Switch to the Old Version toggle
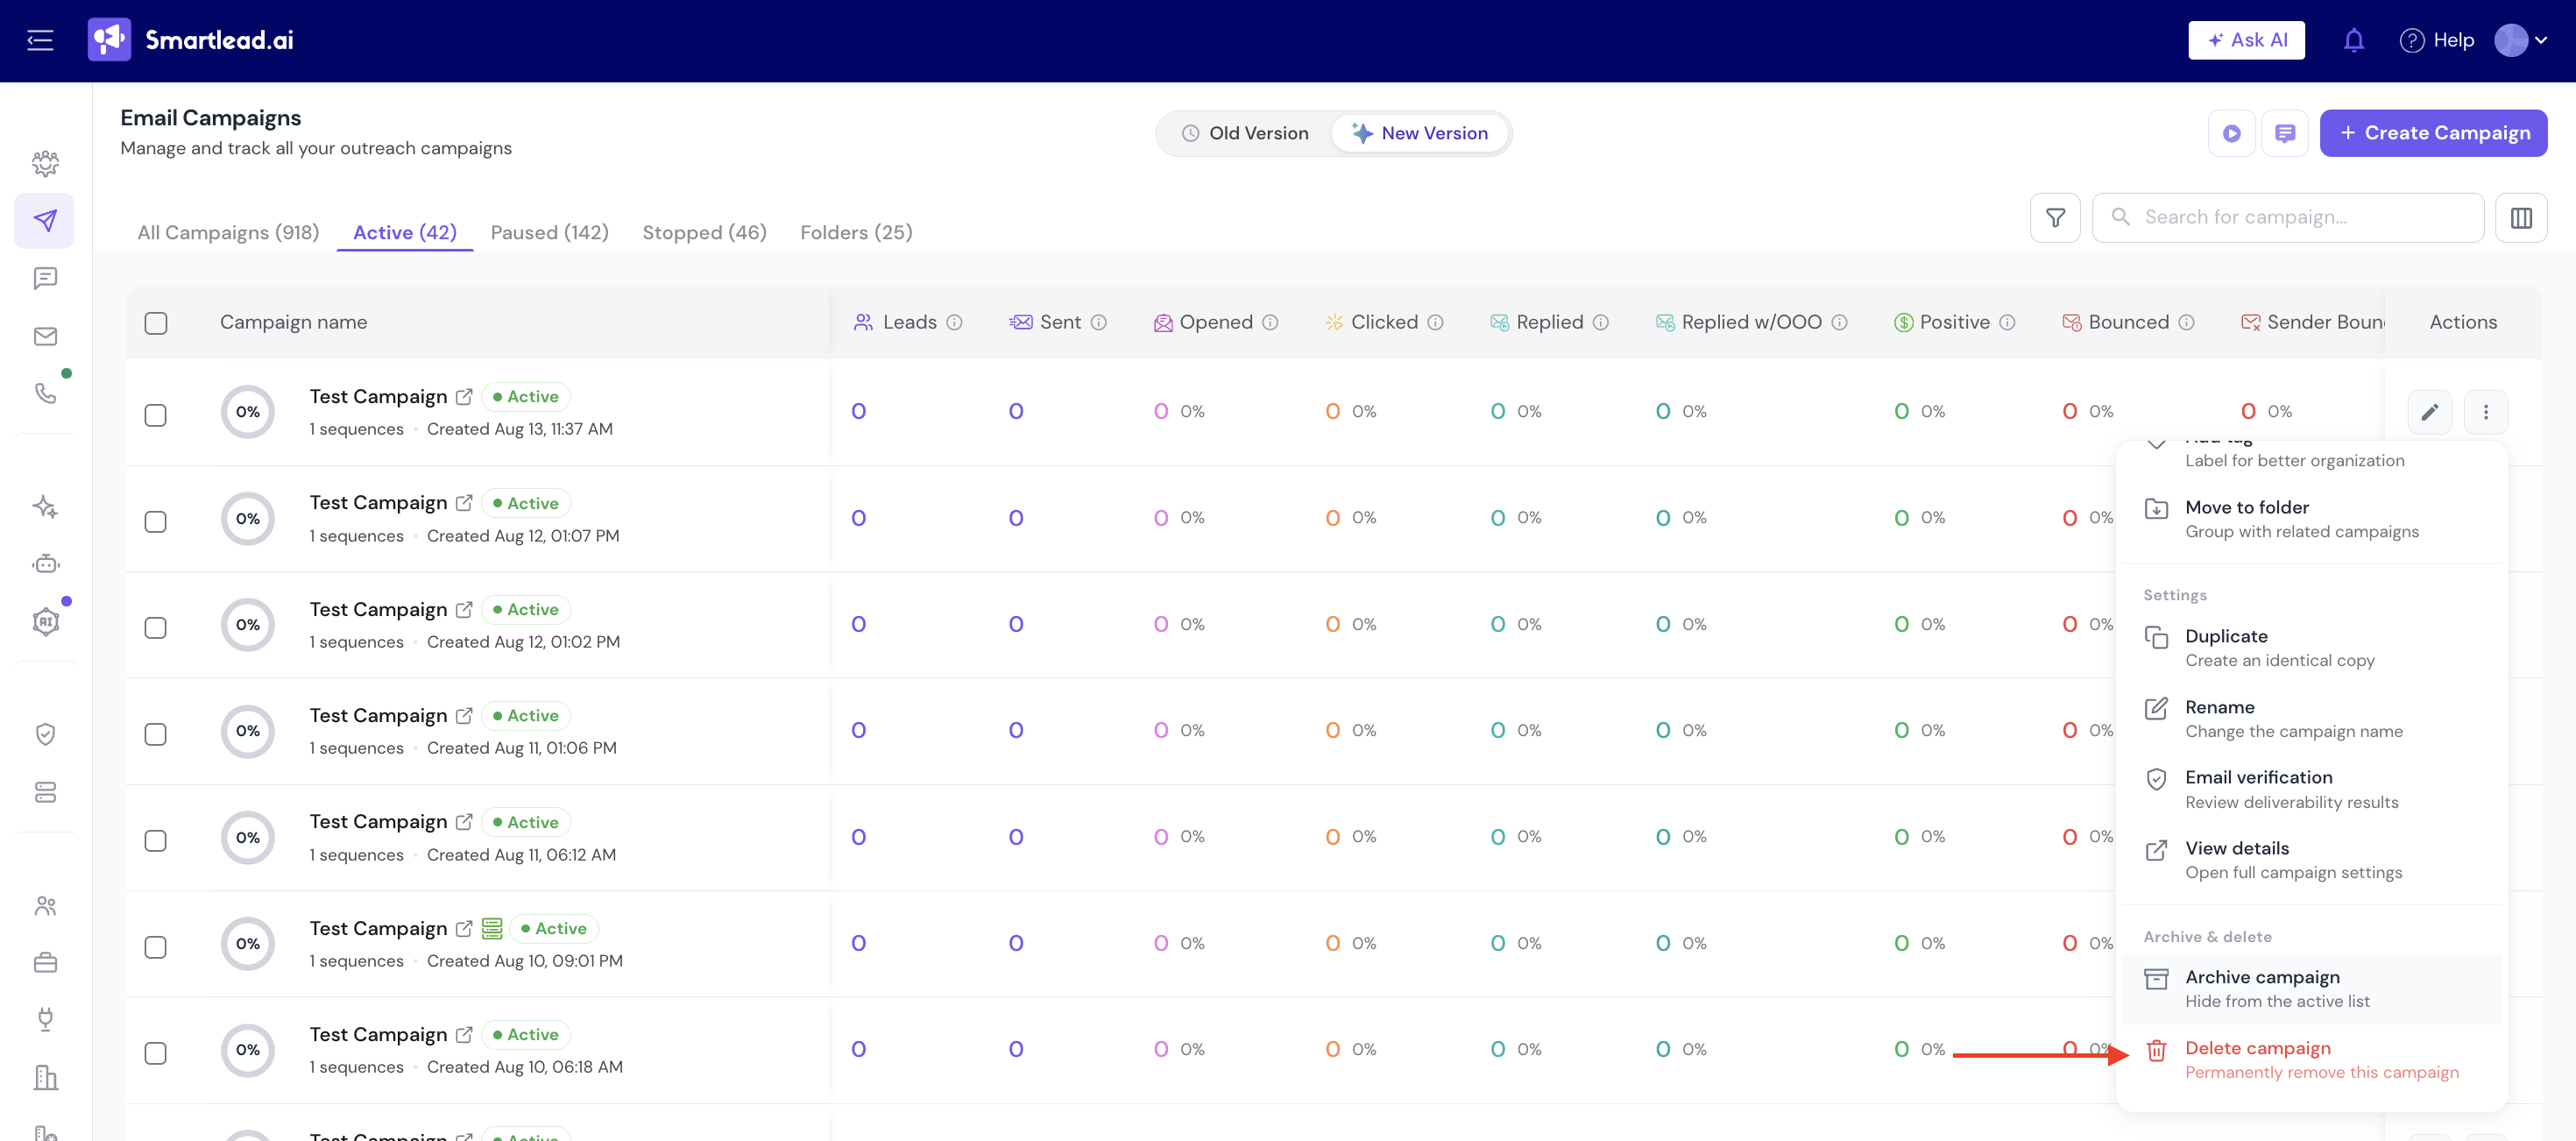2576x1141 pixels. click(1245, 133)
